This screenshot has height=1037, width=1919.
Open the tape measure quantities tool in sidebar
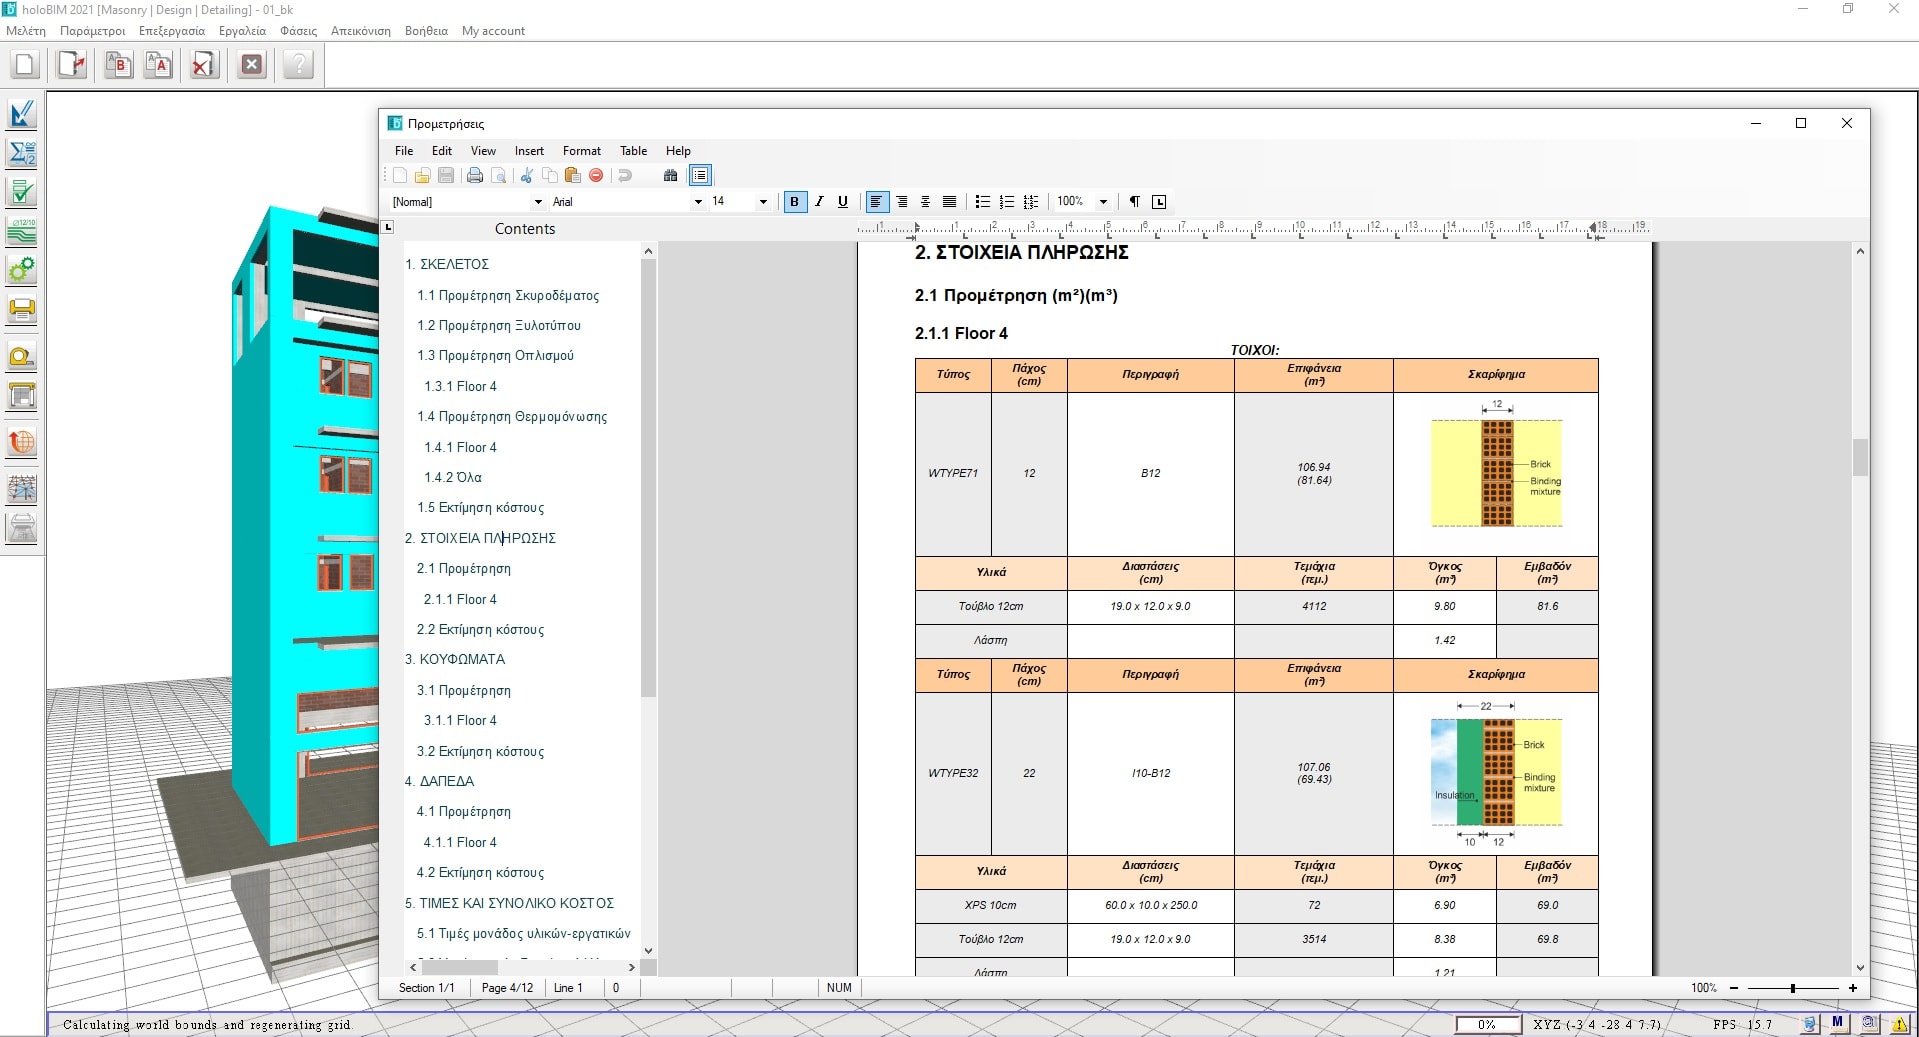22,357
